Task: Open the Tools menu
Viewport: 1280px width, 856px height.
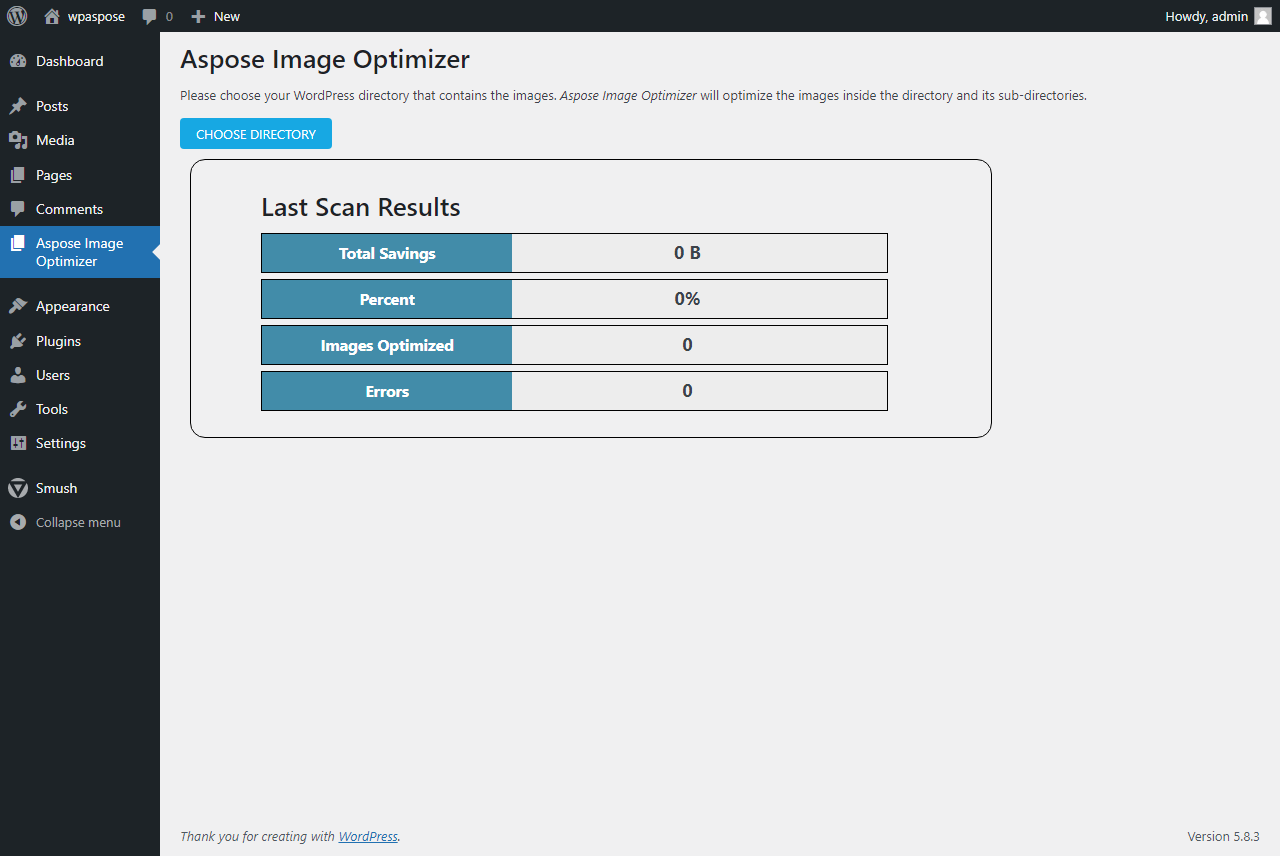Action: click(80, 409)
